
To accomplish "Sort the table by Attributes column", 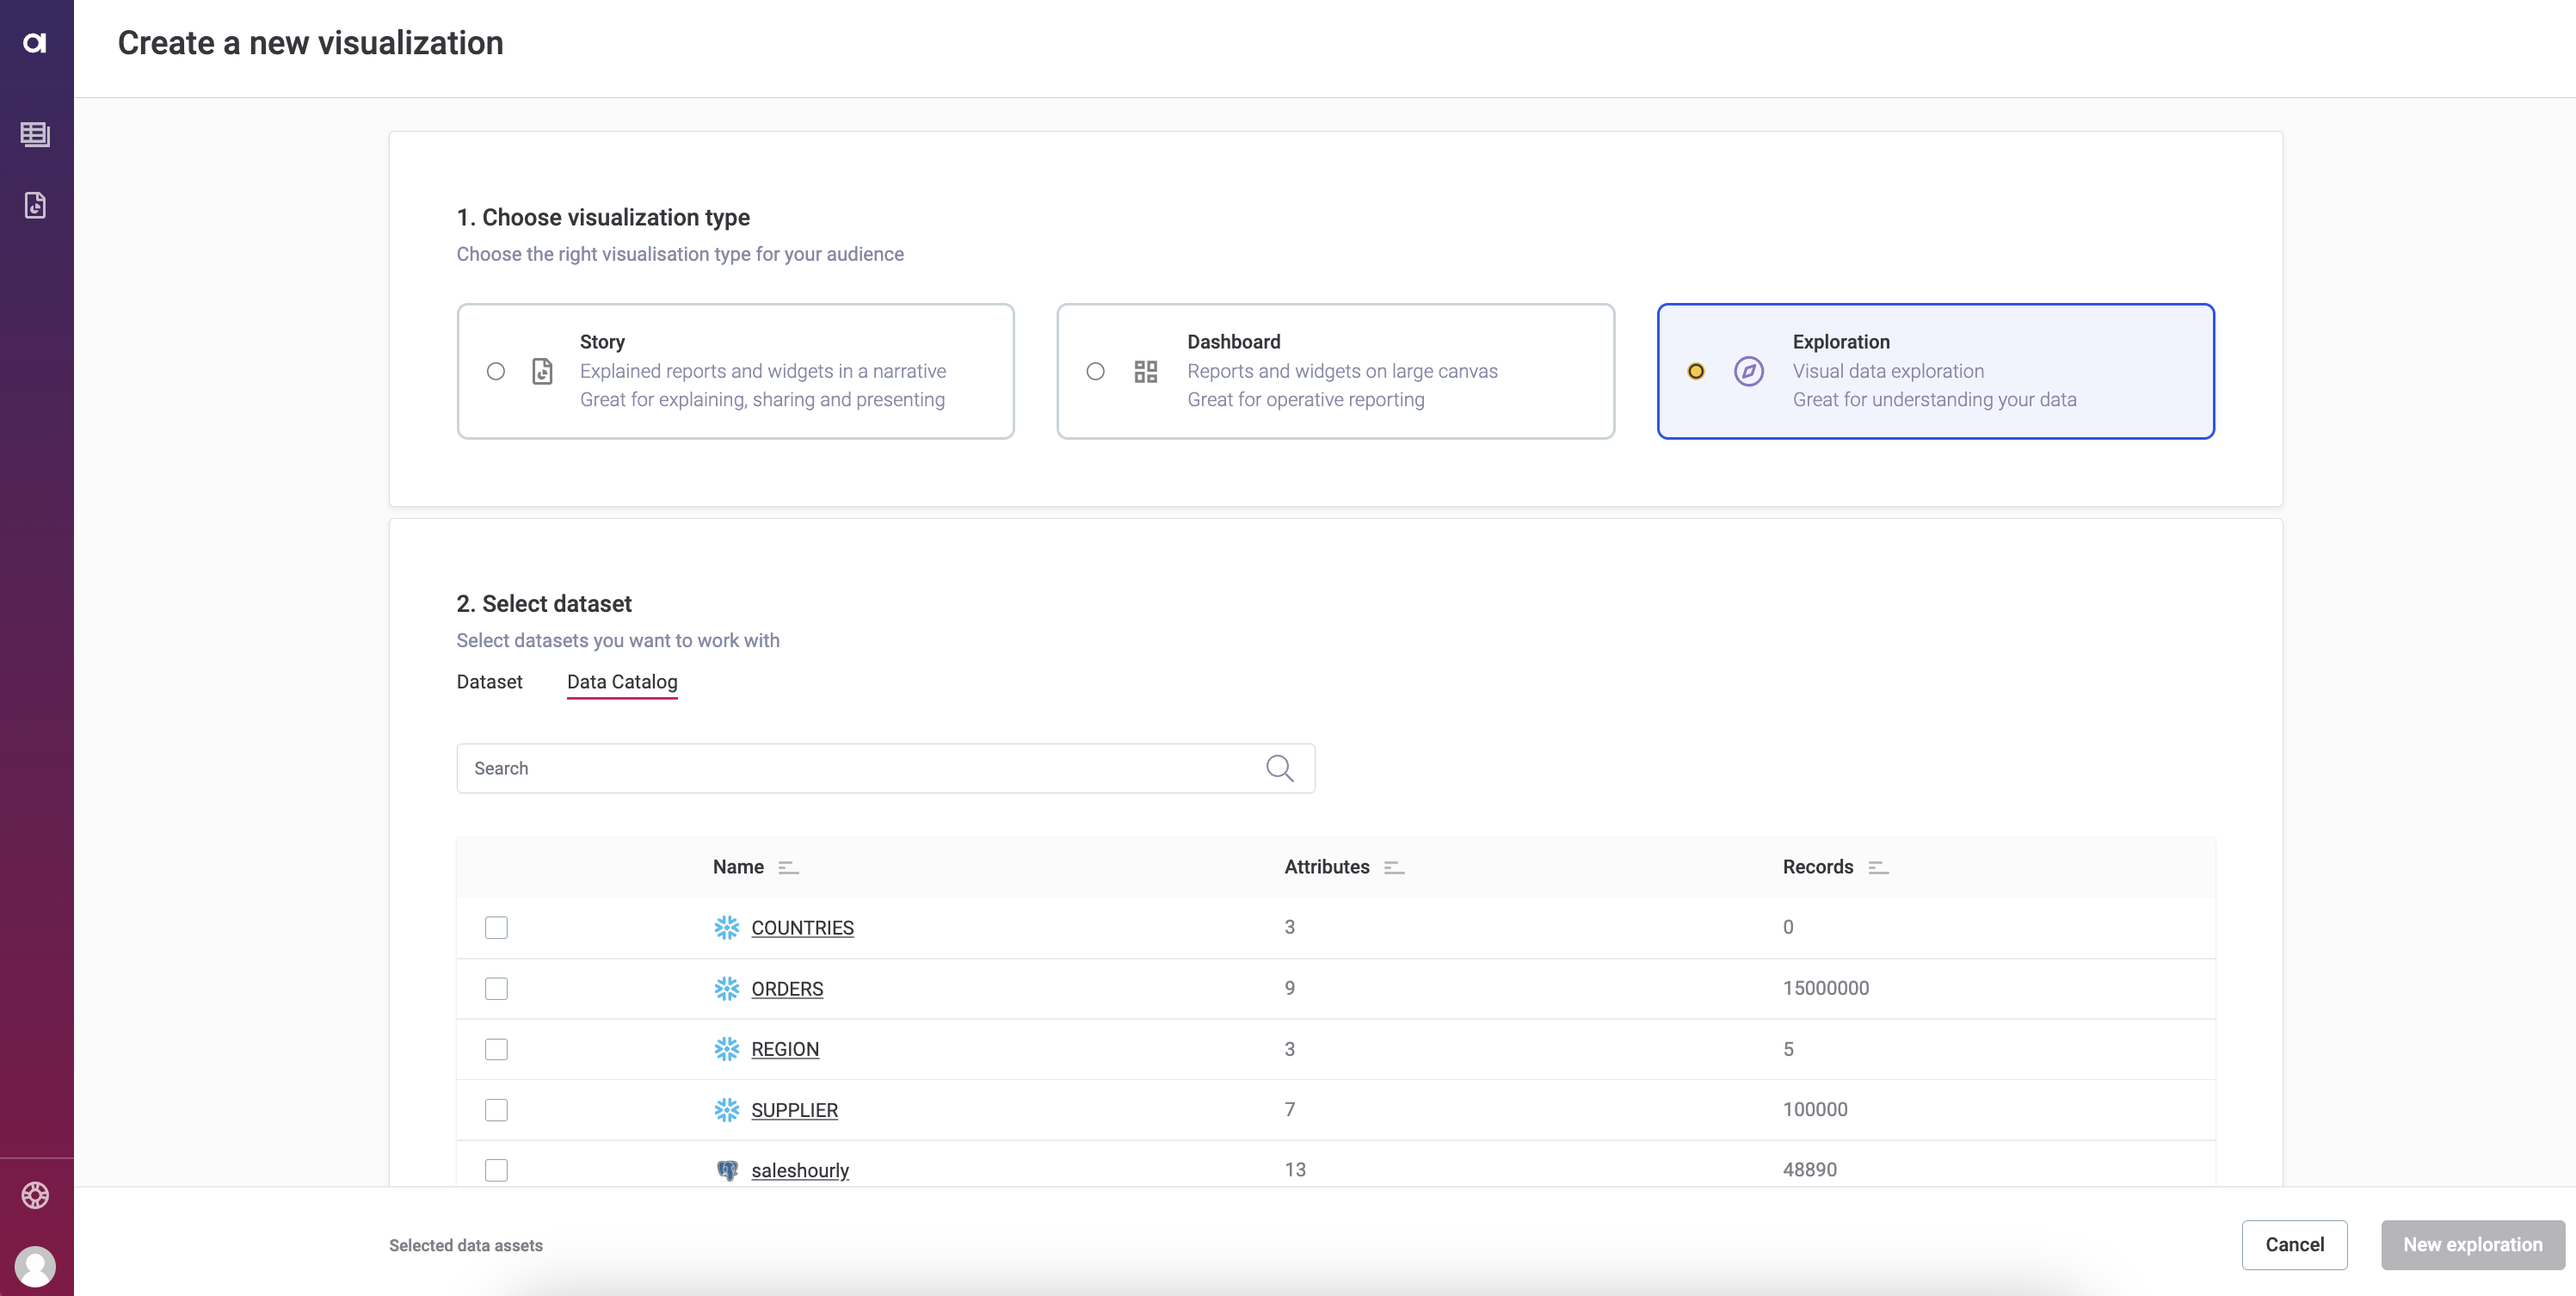I will pyautogui.click(x=1394, y=867).
